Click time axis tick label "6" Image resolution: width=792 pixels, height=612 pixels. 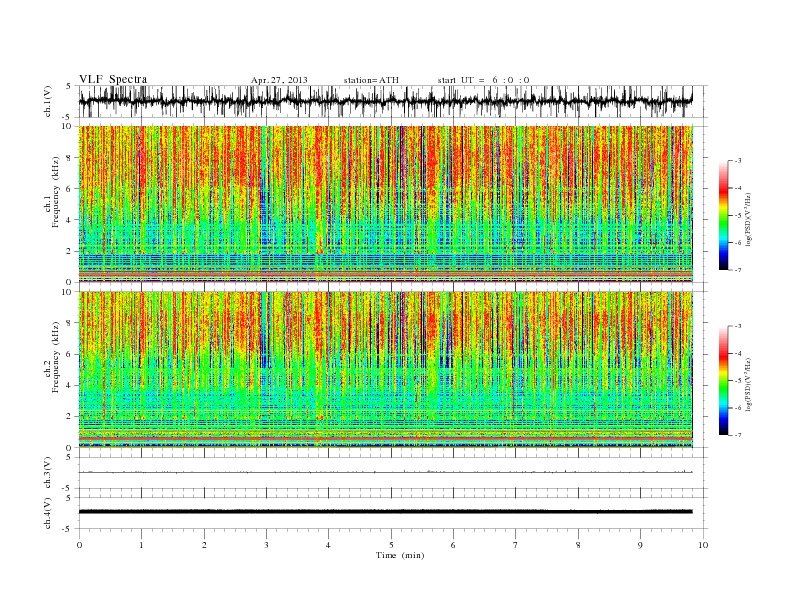coord(453,545)
